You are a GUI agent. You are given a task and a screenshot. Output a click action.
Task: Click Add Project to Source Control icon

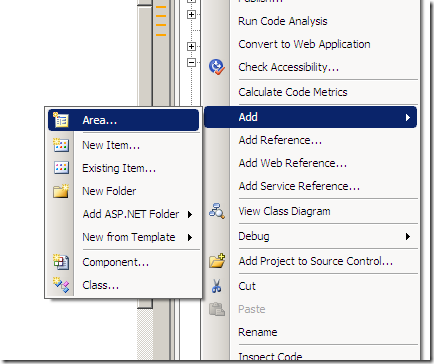[x=217, y=261]
